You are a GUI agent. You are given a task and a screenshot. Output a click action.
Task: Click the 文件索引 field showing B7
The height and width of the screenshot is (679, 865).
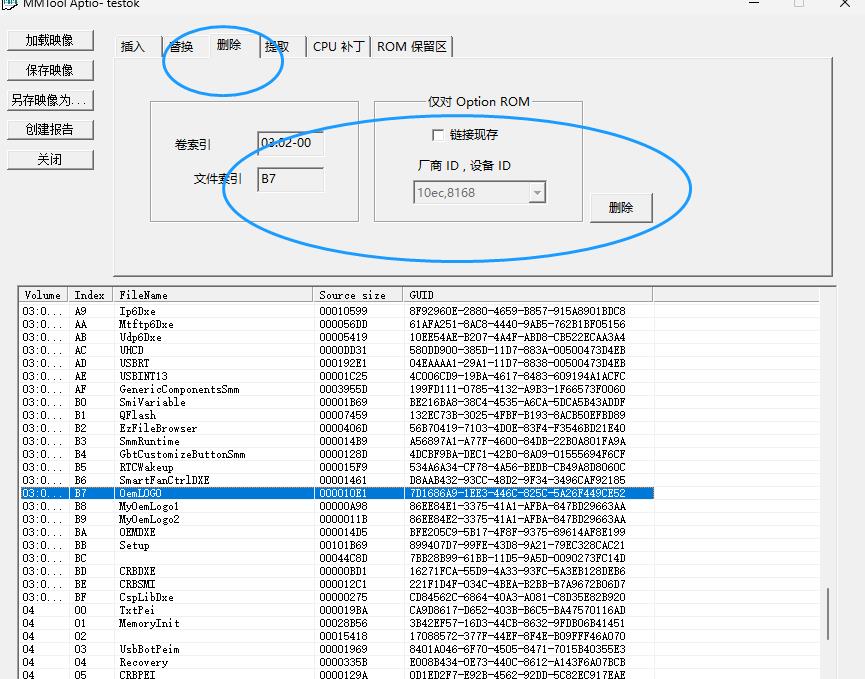pos(290,179)
